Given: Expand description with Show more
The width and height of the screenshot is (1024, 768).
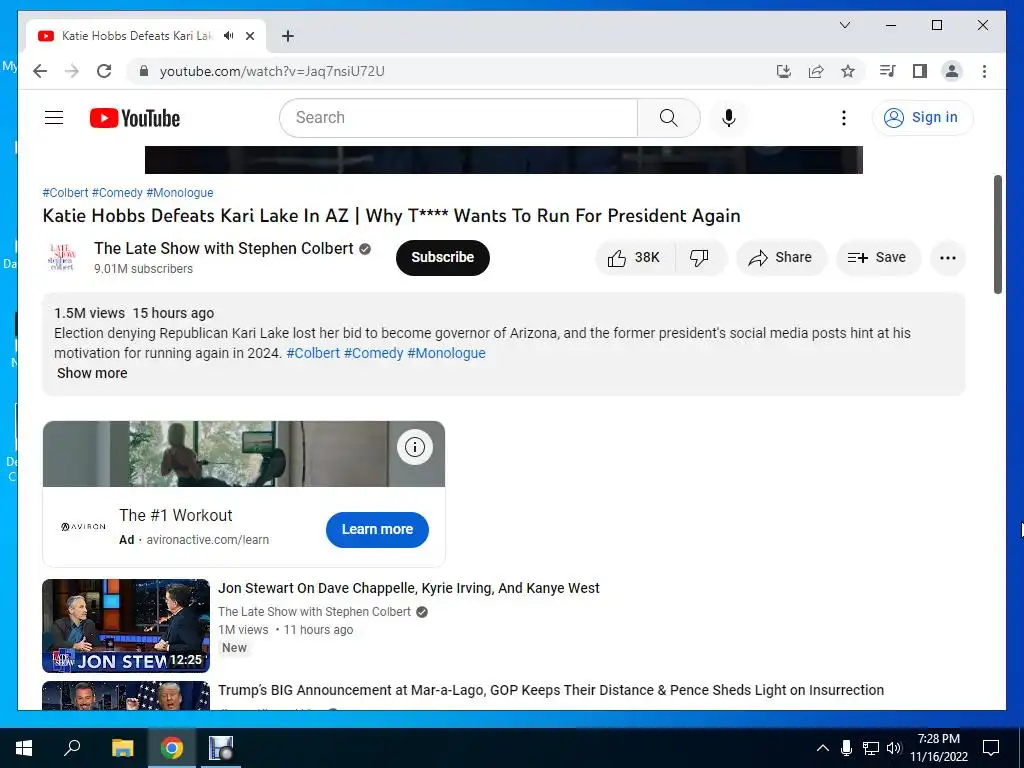Looking at the screenshot, I should pyautogui.click(x=92, y=373).
